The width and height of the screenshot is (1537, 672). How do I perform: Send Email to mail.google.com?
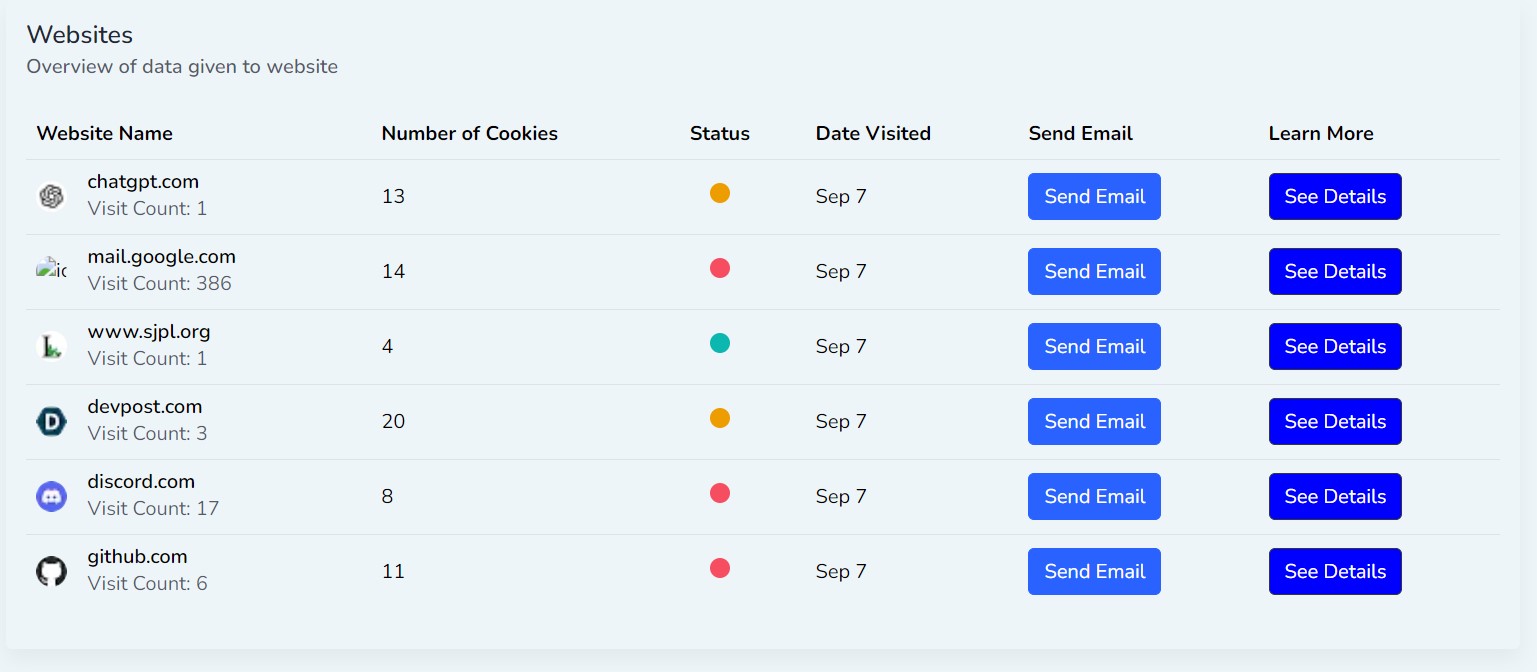(x=1094, y=272)
